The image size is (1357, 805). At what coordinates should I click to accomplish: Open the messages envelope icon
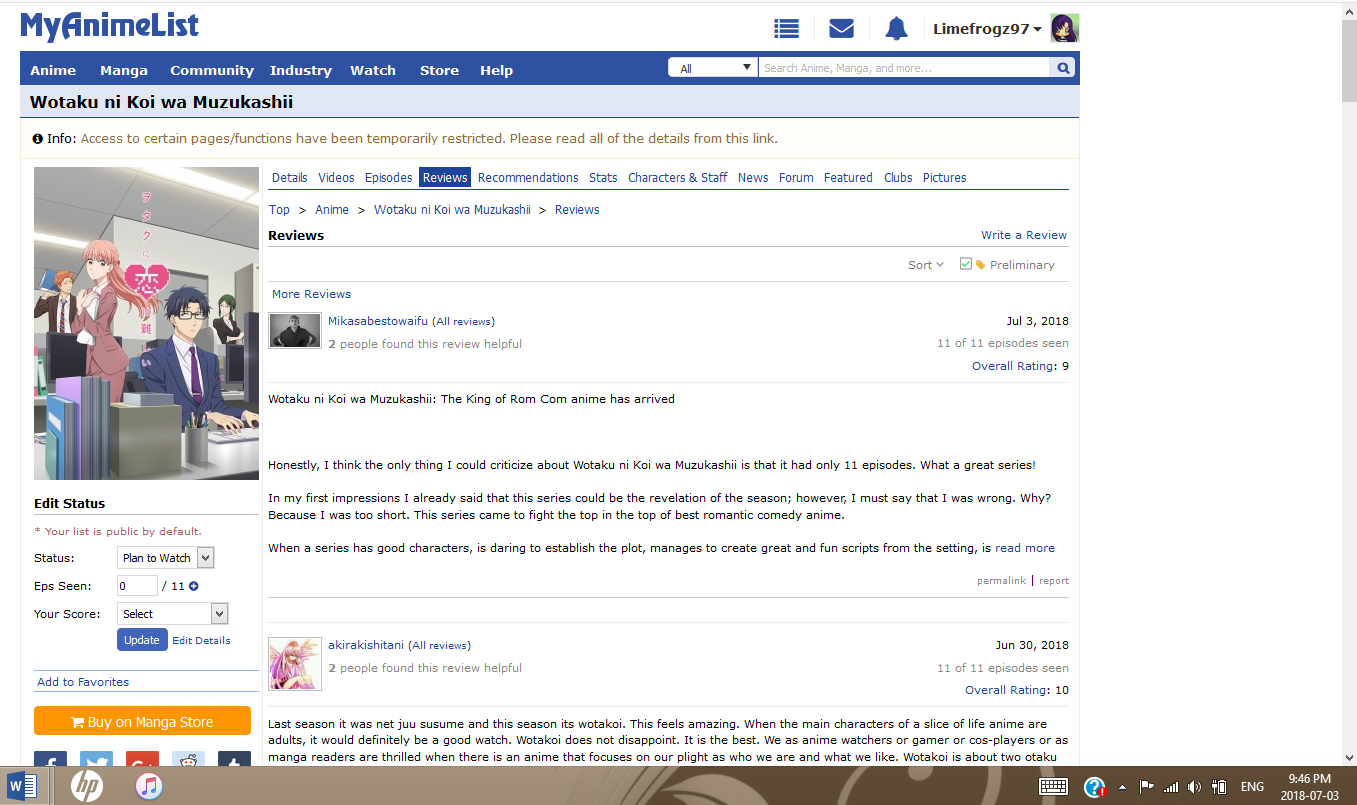pos(841,29)
